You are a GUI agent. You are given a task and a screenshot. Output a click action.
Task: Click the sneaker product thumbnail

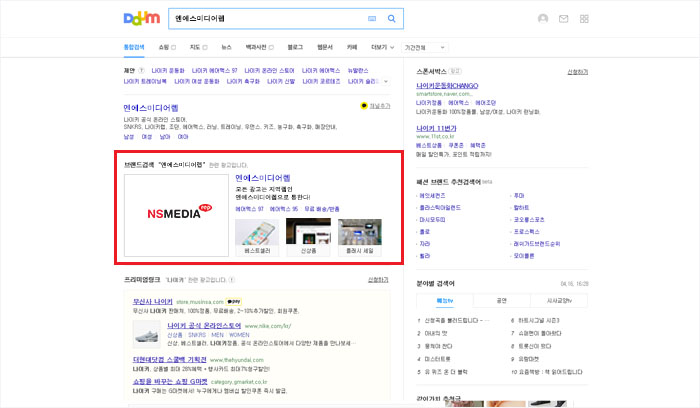146,334
